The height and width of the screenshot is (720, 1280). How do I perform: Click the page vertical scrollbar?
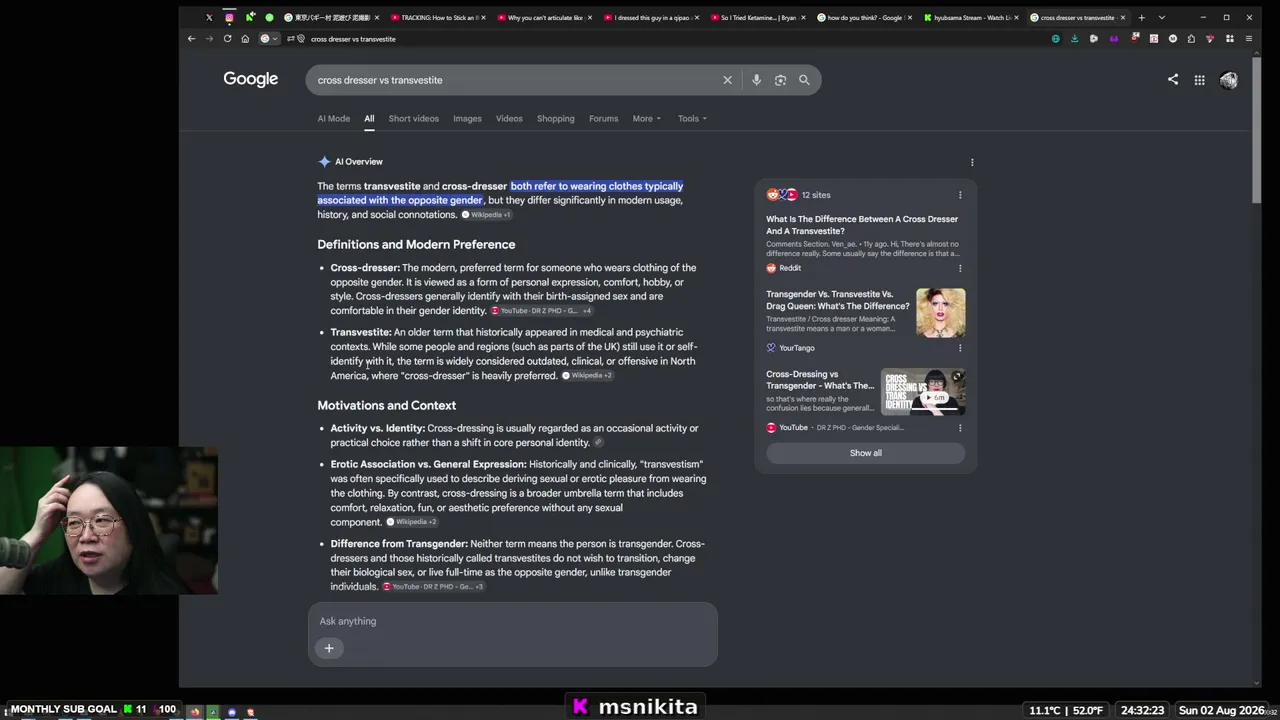pyautogui.click(x=1256, y=130)
